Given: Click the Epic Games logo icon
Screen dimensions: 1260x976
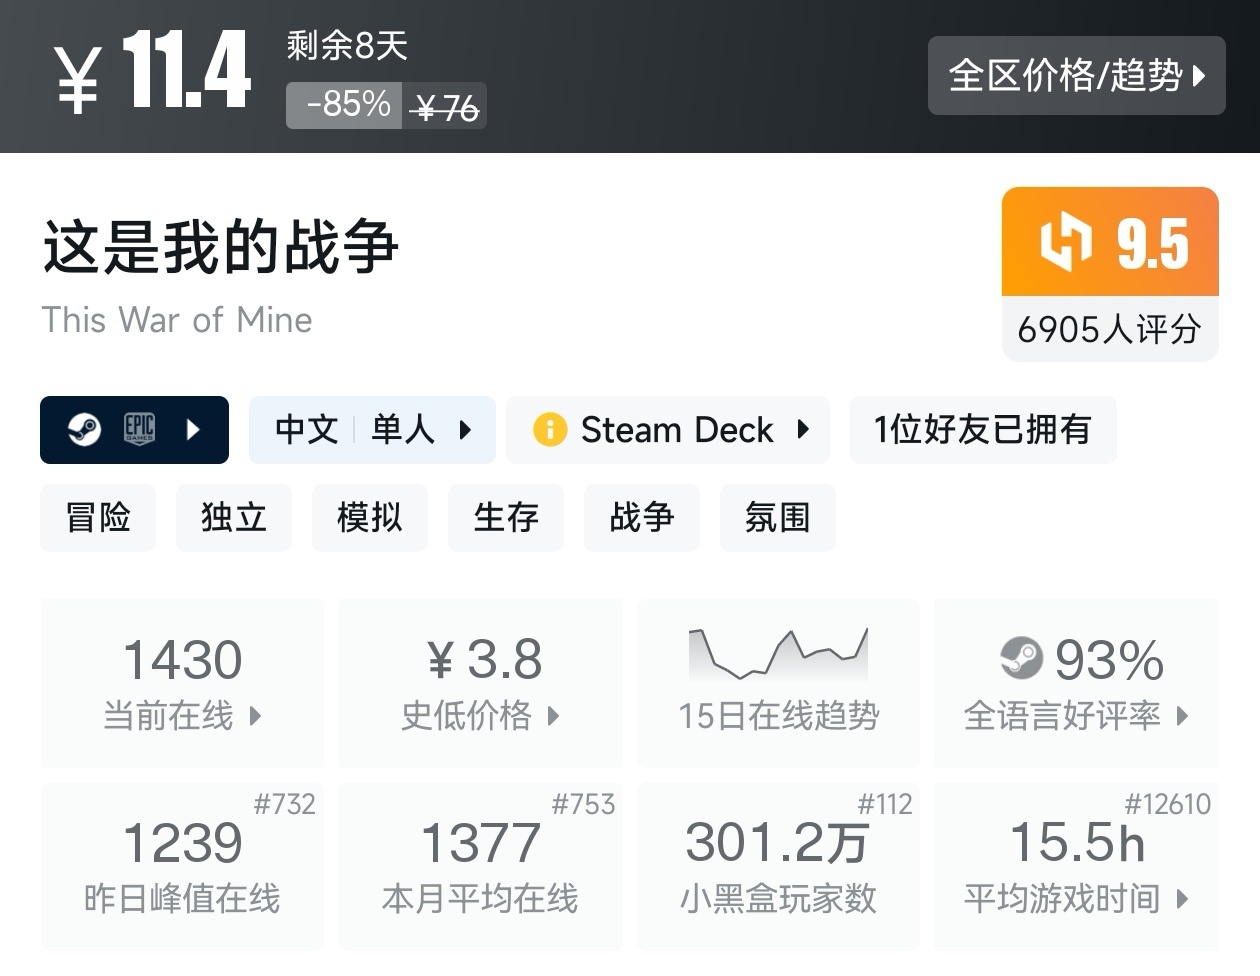Looking at the screenshot, I should coord(139,430).
